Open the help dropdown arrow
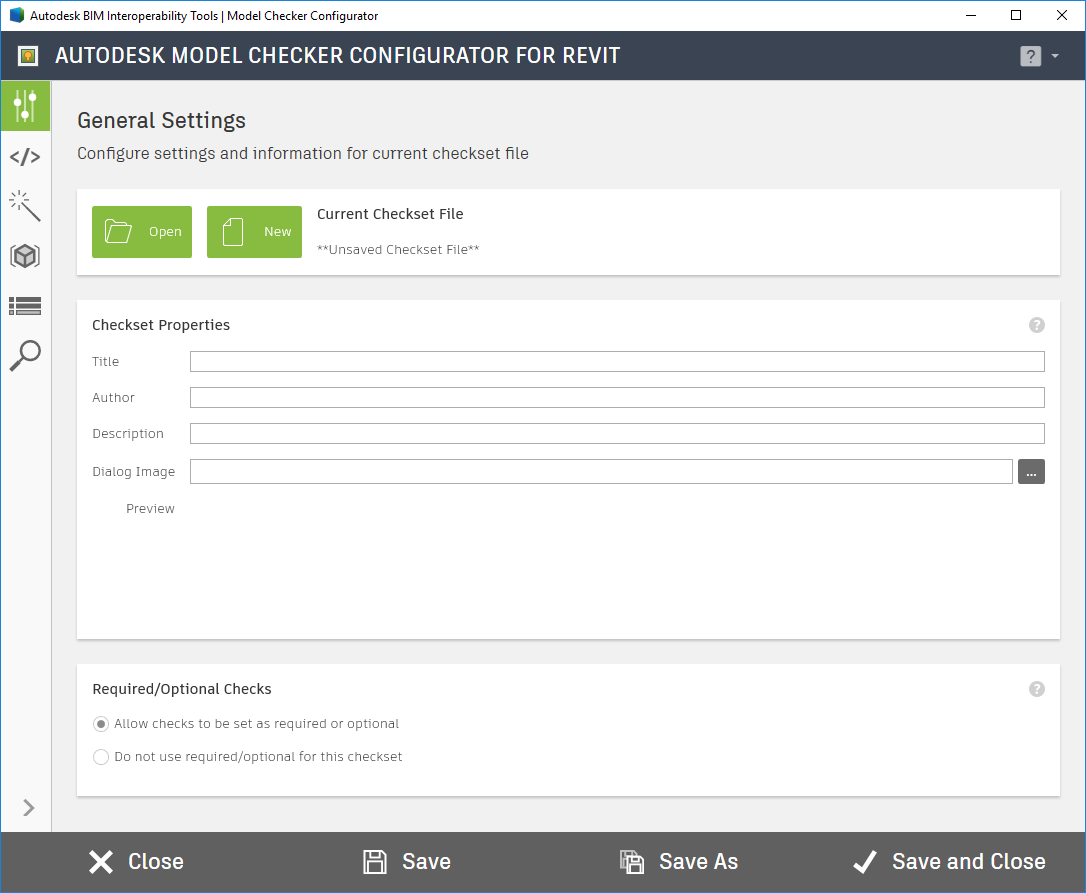1086x893 pixels. point(1055,55)
